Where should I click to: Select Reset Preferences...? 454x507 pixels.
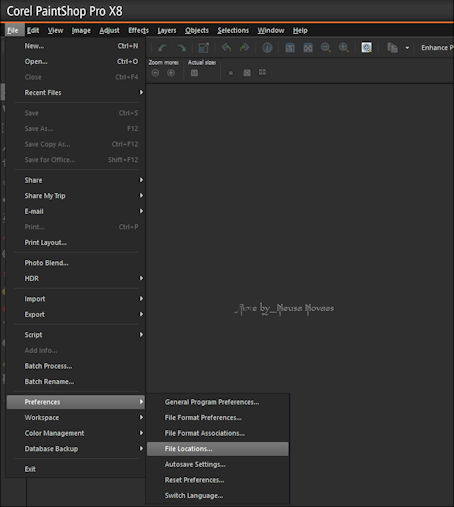tap(218, 480)
